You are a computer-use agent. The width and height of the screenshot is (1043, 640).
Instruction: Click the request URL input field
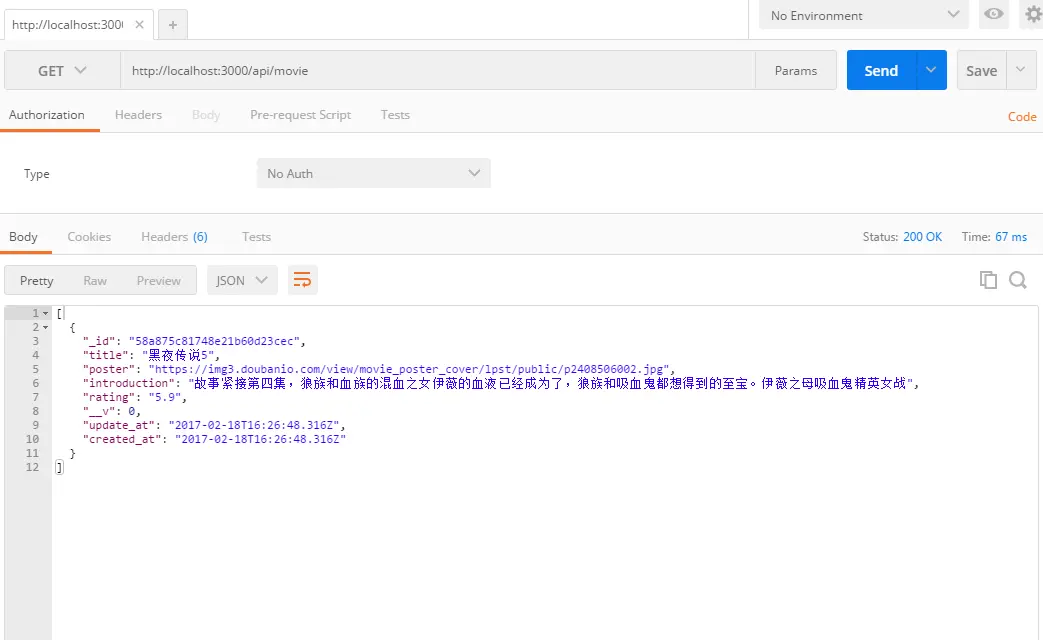click(438, 71)
